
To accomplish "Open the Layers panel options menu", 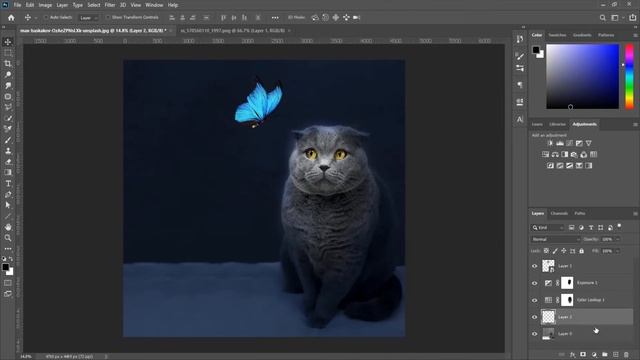I will (x=635, y=213).
